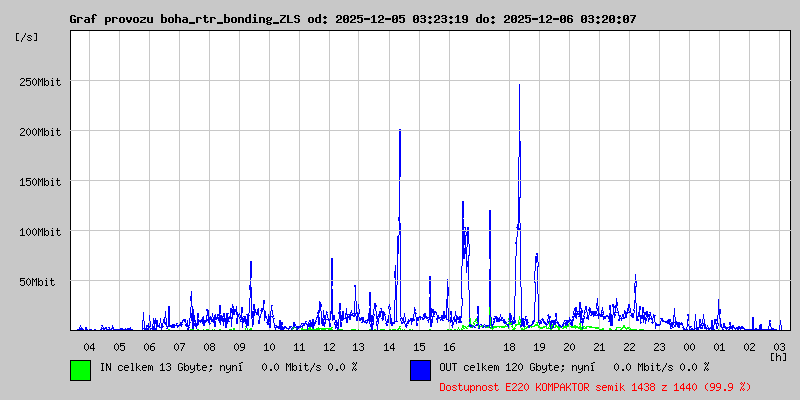This screenshot has height=400, width=800.
Task: Click the '[/s]' unit label at top left
Action: pyautogui.click(x=27, y=36)
